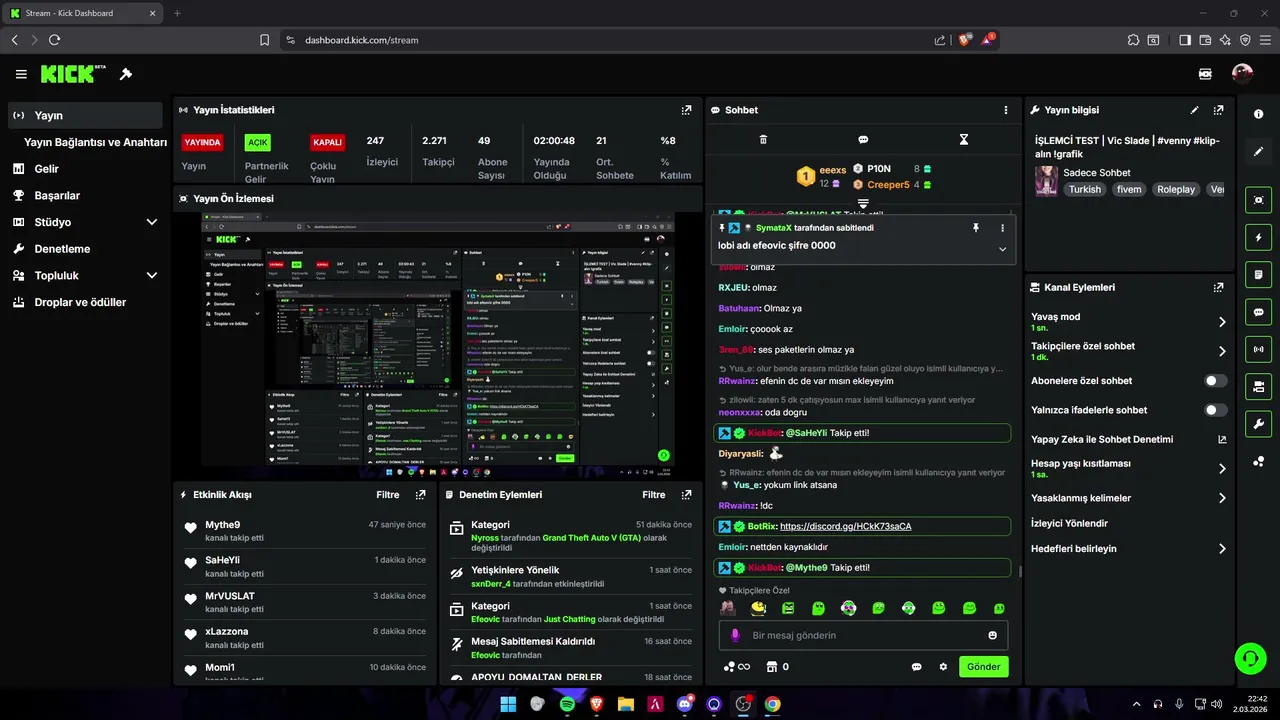The height and width of the screenshot is (720, 1280).
Task: Click the Bir mesaj gönderin input field
Action: point(864,635)
